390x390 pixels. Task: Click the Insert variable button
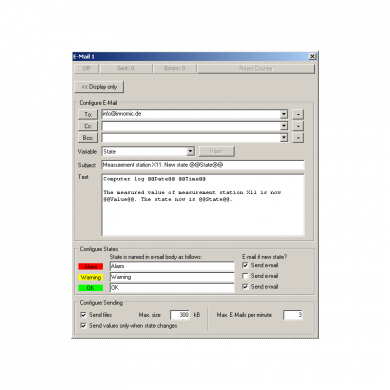(217, 151)
